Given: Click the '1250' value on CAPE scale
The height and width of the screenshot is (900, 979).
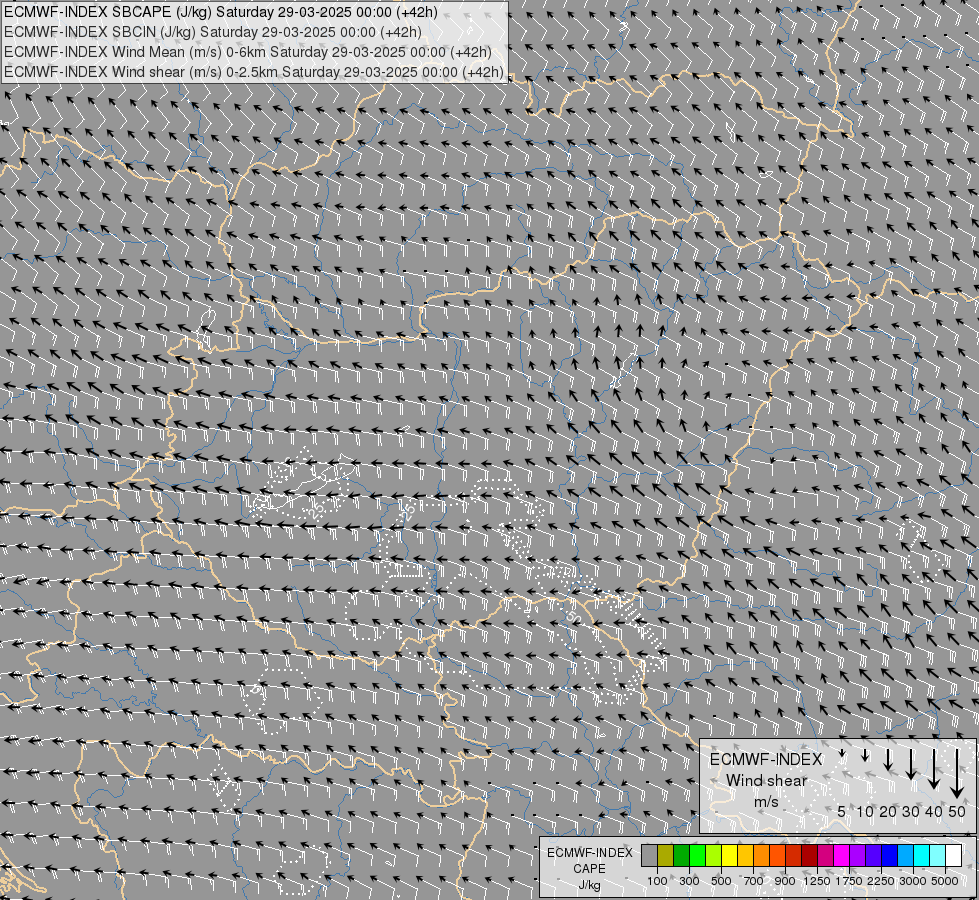Looking at the screenshot, I should (817, 881).
